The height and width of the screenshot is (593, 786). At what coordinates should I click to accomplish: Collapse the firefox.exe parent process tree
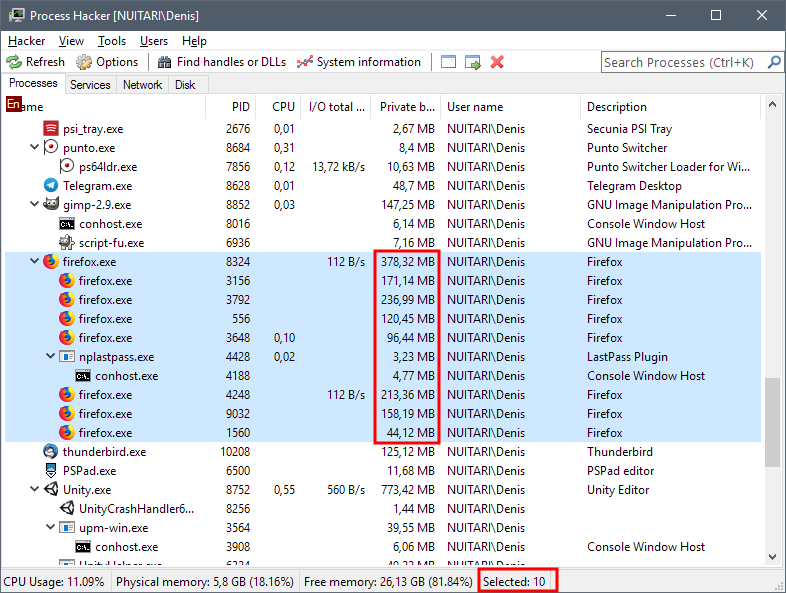[x=34, y=261]
